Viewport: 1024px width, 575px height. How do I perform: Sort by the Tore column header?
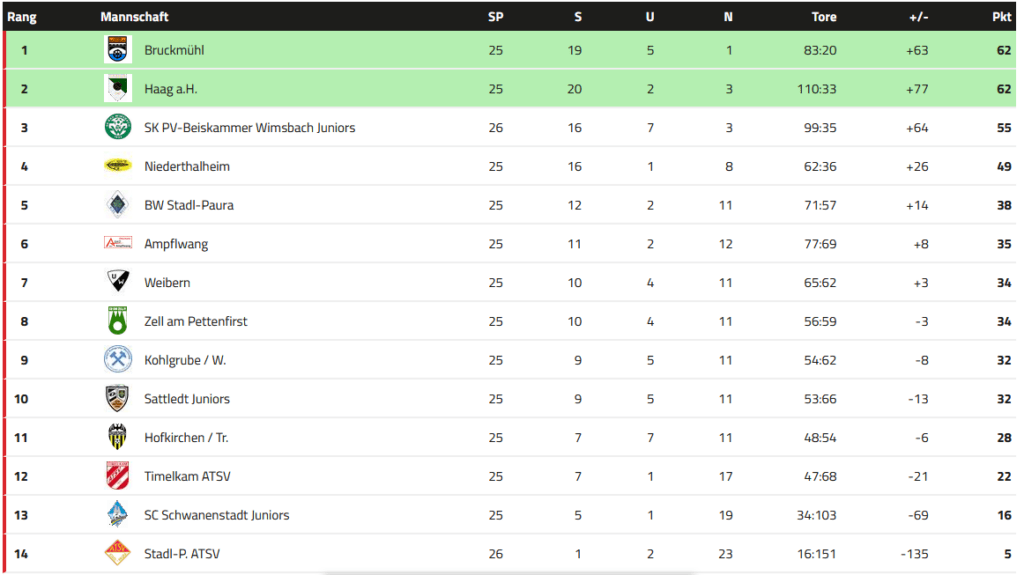[x=824, y=17]
